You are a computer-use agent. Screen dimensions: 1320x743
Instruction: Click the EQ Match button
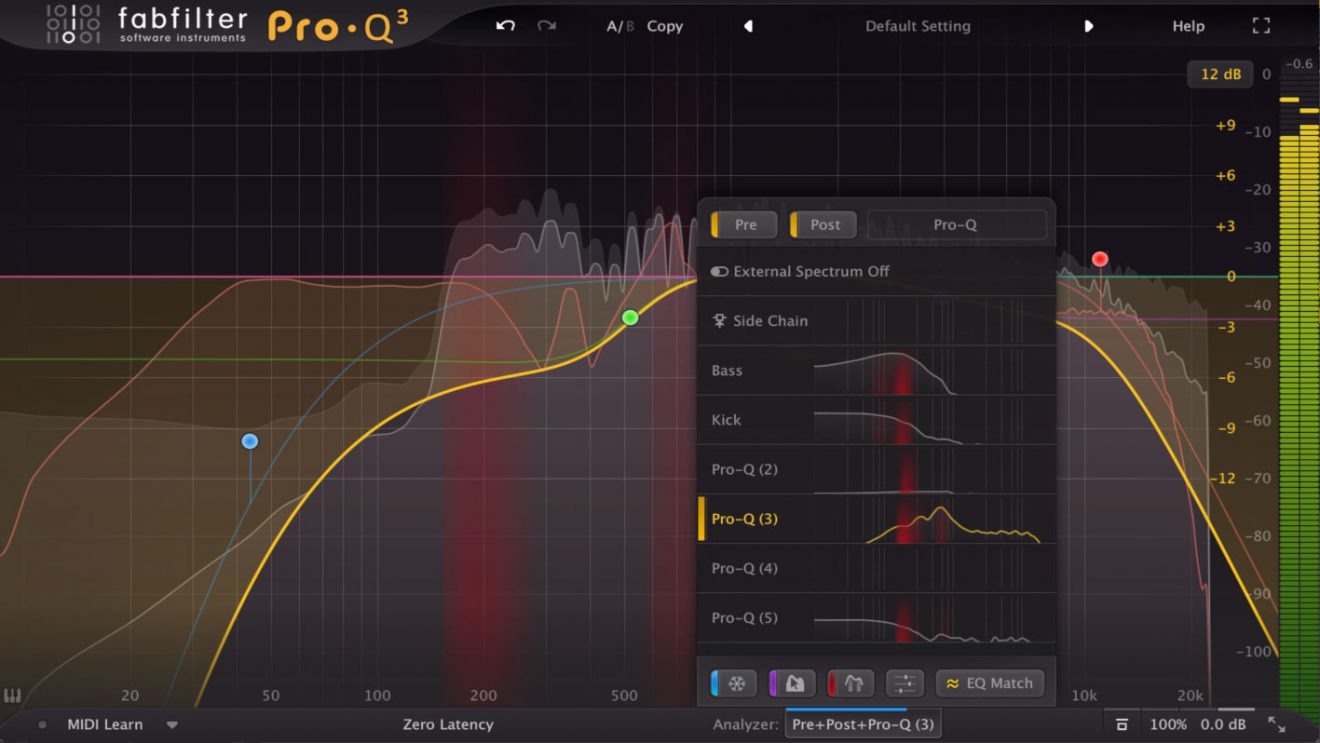pos(989,683)
